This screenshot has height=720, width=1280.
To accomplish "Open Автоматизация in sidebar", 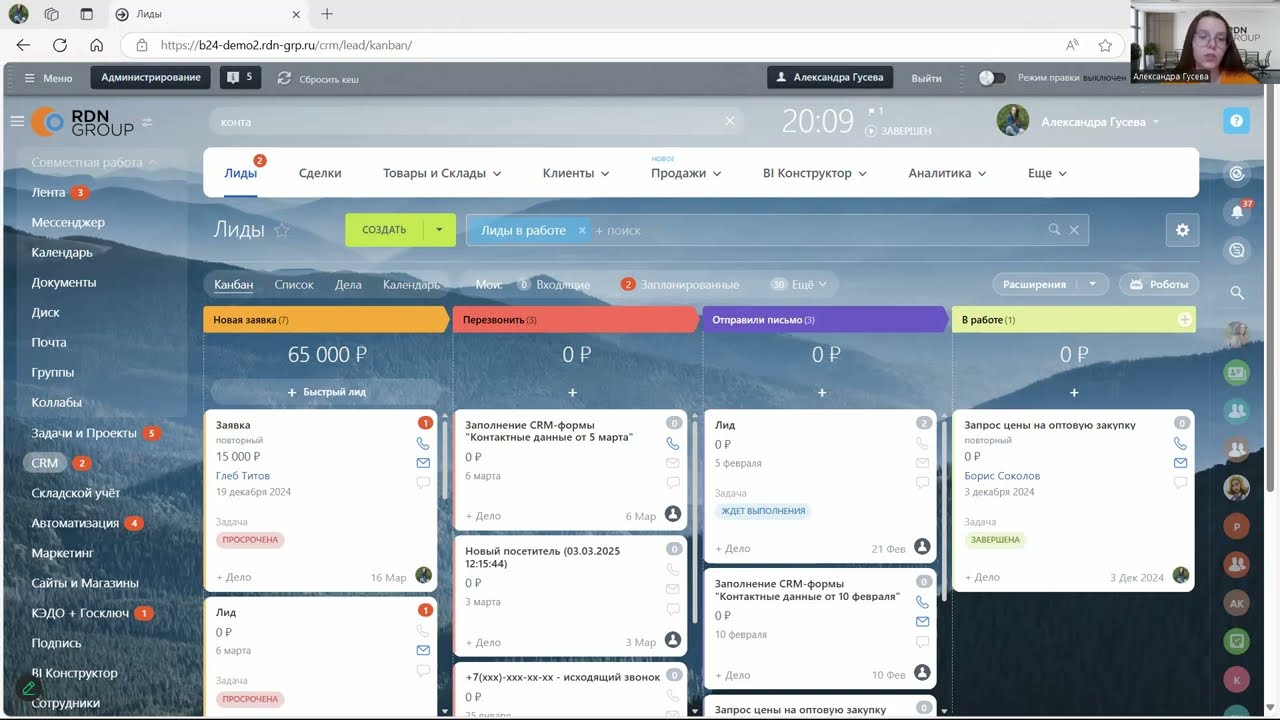I will tap(75, 523).
